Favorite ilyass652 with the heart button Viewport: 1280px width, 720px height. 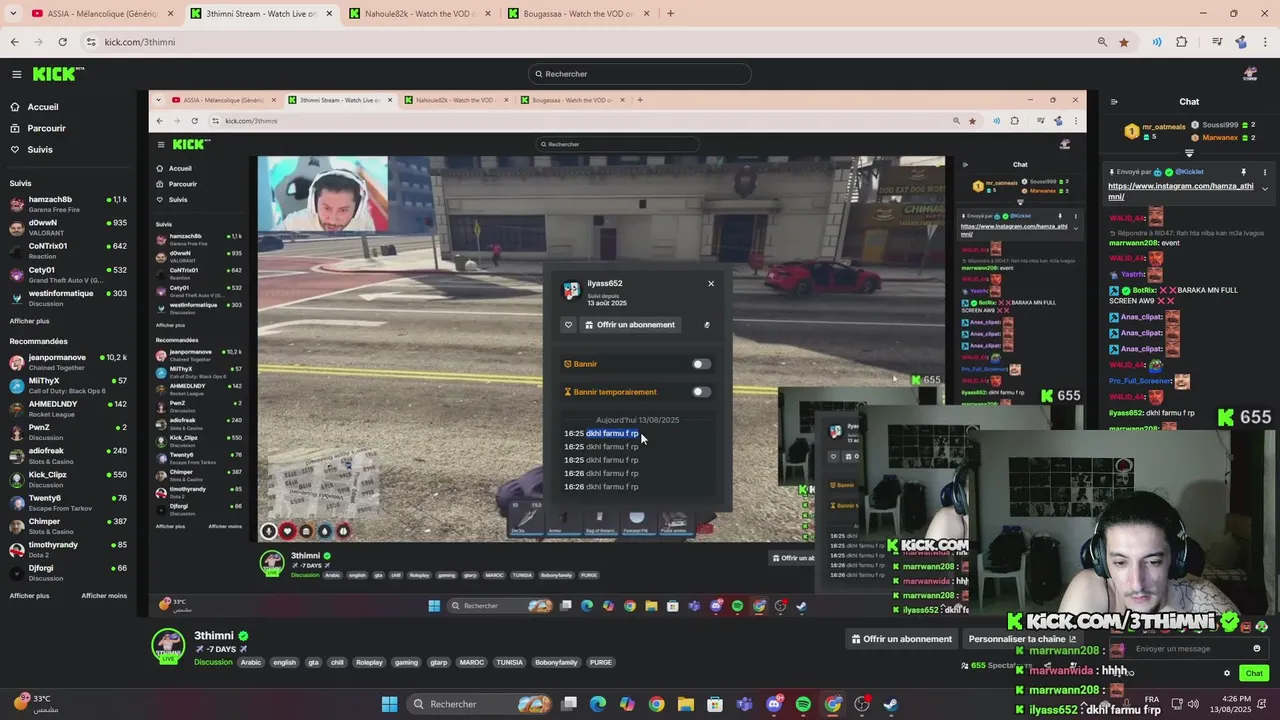pos(568,325)
